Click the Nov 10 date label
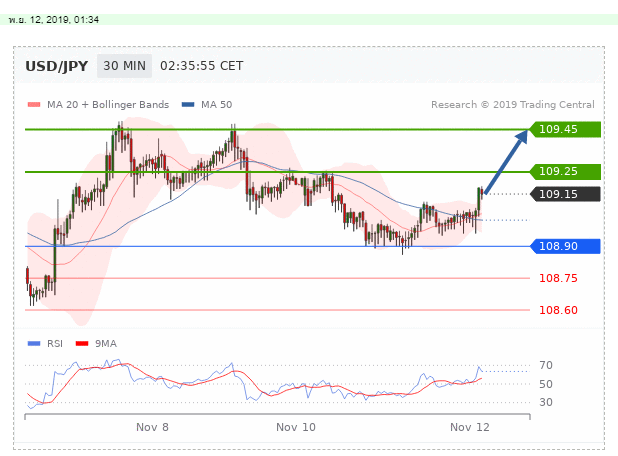618x456 pixels. [296, 427]
